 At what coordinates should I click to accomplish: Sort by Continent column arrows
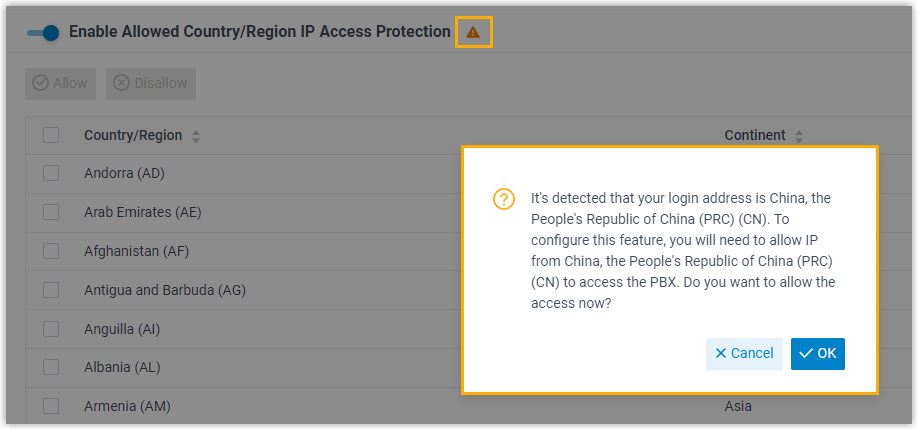[x=799, y=136]
